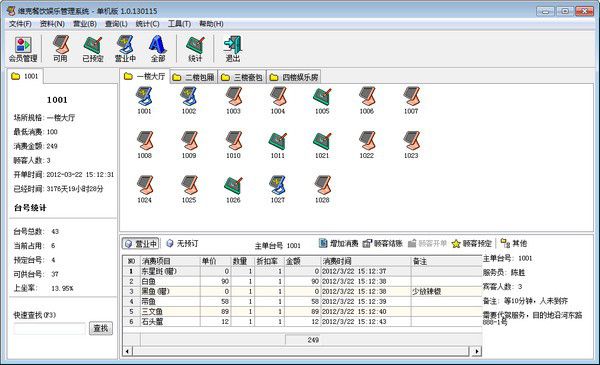The height and width of the screenshot is (365, 600).
Task: Select order row 6 石头蟹
Action: (302, 321)
